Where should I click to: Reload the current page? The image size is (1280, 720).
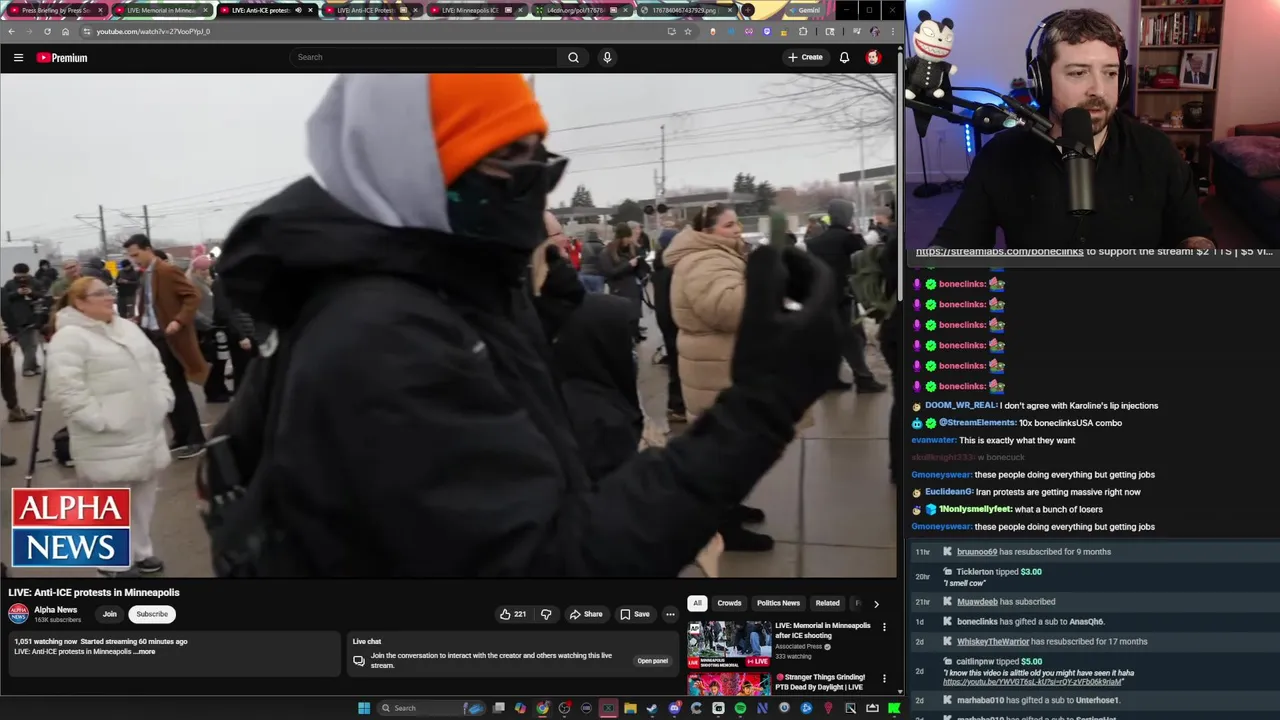pos(47,31)
